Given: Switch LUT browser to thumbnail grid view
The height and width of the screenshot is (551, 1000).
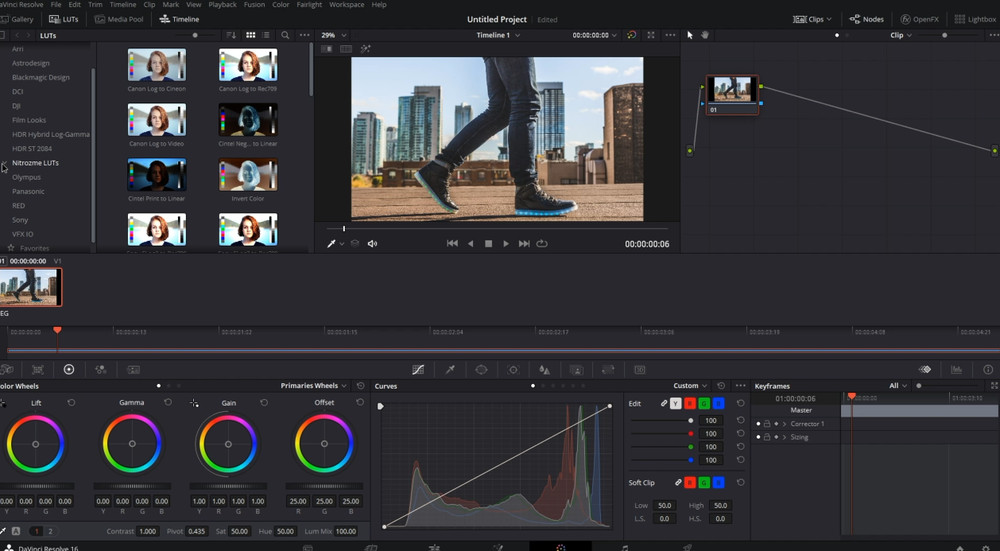Looking at the screenshot, I should coord(251,35).
